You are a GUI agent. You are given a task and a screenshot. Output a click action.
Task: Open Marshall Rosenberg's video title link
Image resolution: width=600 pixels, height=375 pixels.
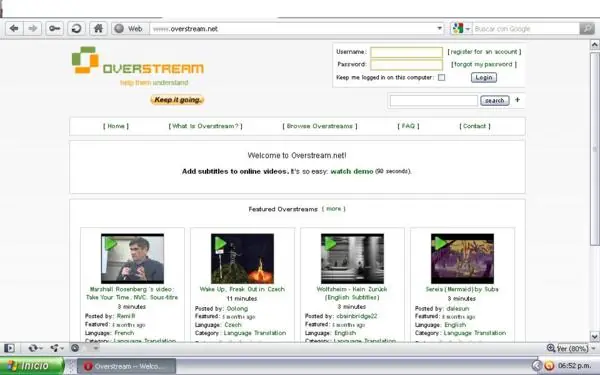pyautogui.click(x=132, y=293)
